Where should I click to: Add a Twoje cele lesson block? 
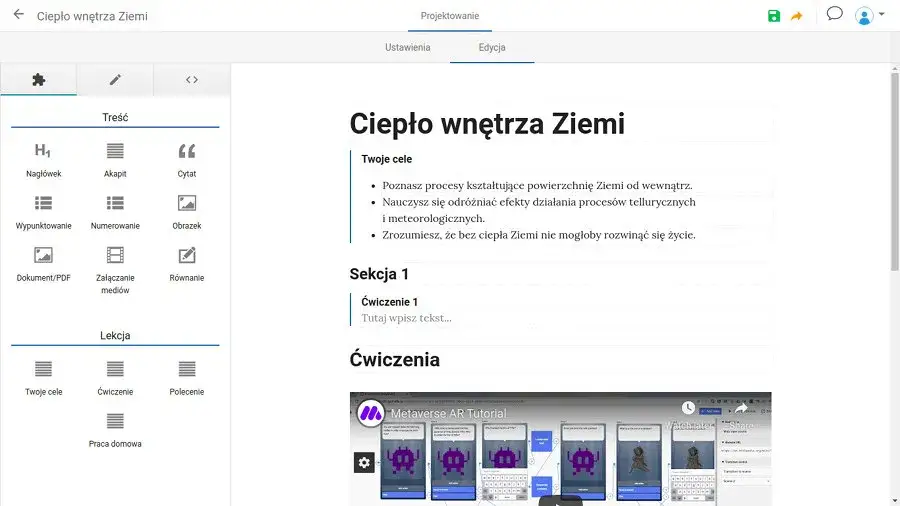(43, 377)
